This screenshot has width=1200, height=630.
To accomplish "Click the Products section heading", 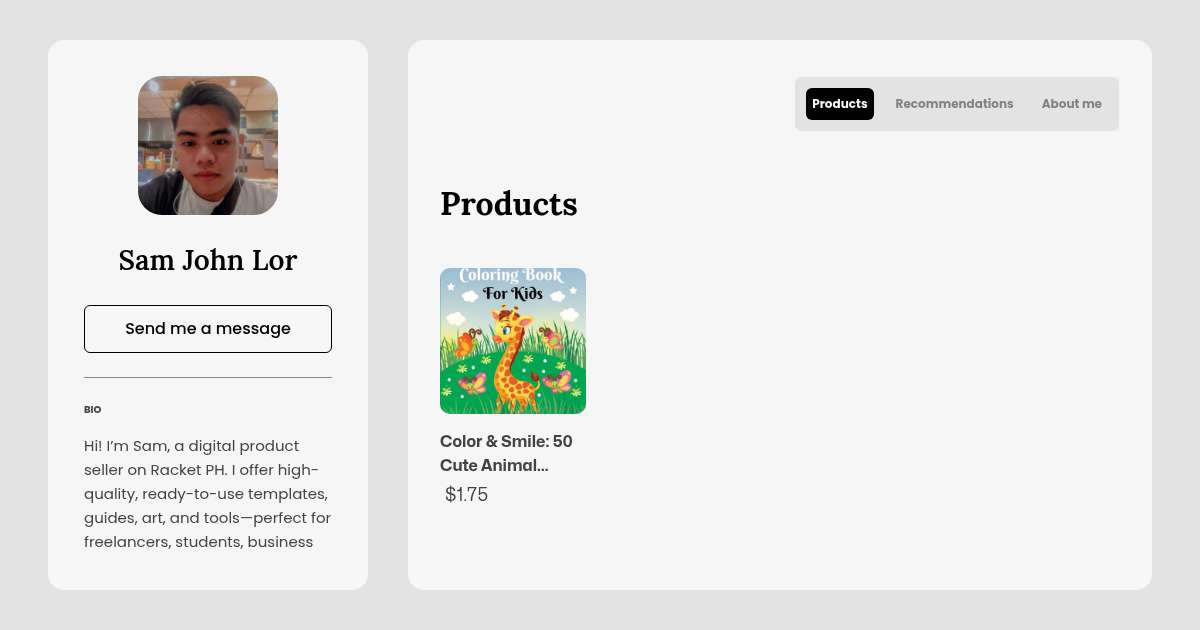I will click(509, 204).
